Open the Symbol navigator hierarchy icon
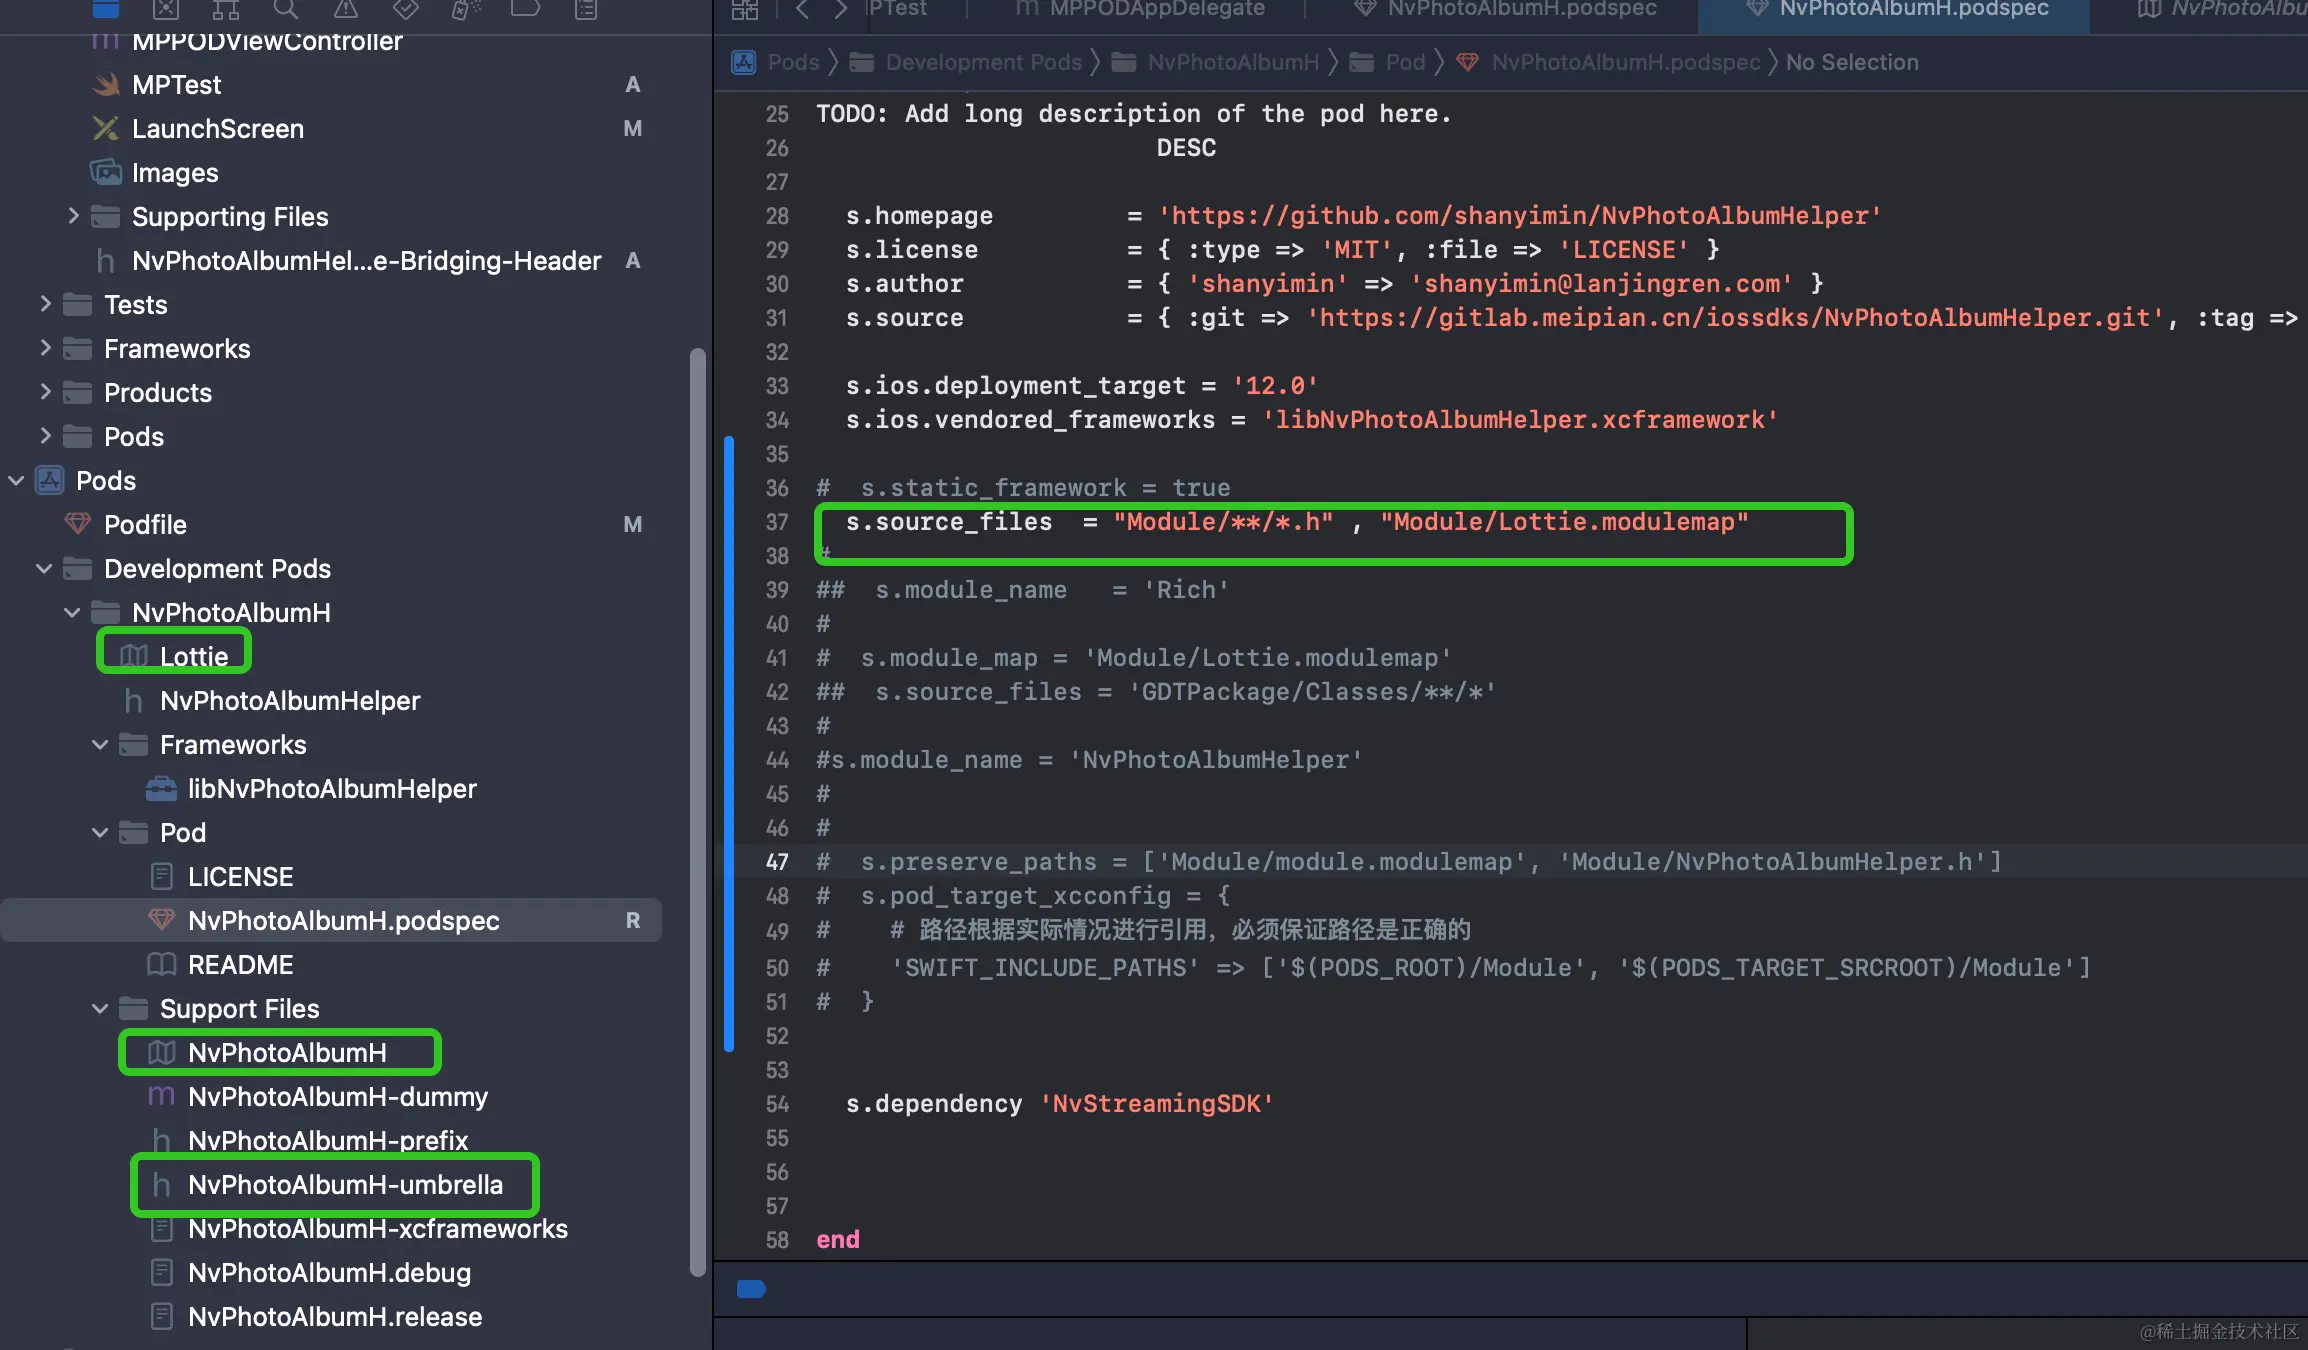 tap(226, 9)
